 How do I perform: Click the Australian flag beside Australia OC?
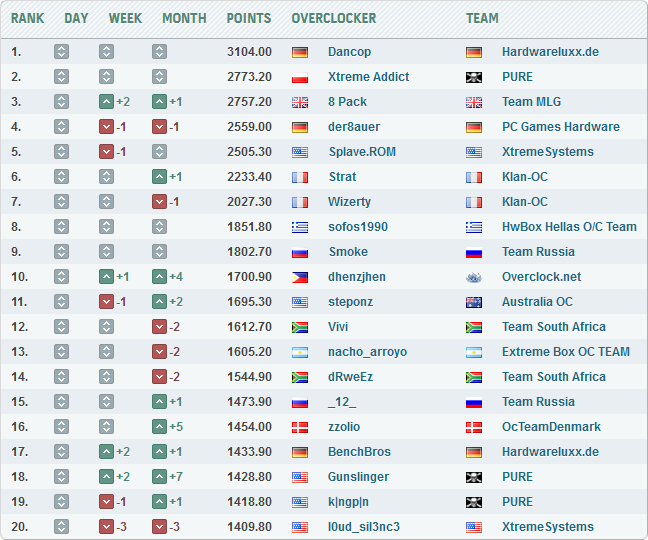[x=474, y=302]
